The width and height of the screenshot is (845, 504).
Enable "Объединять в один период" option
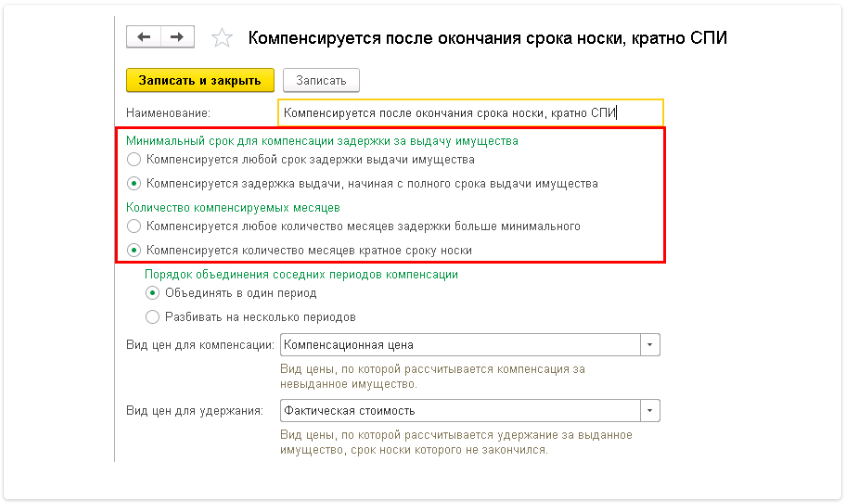[x=152, y=293]
